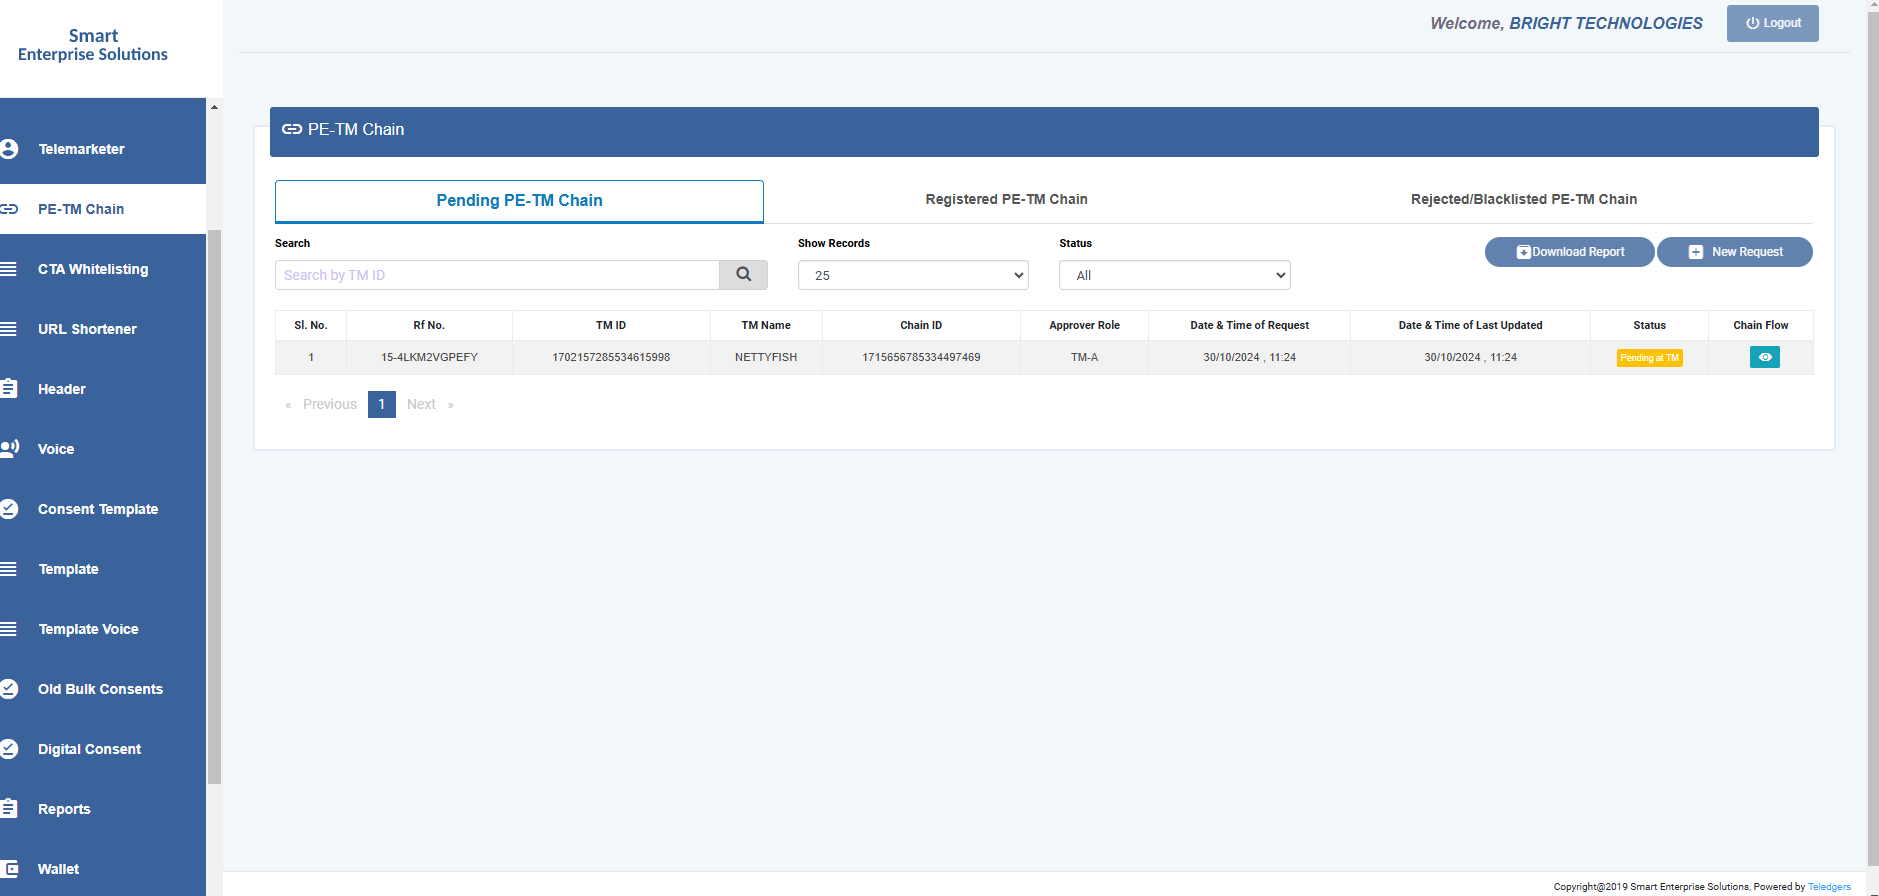
Task: Create a New Request
Action: [x=1735, y=252]
